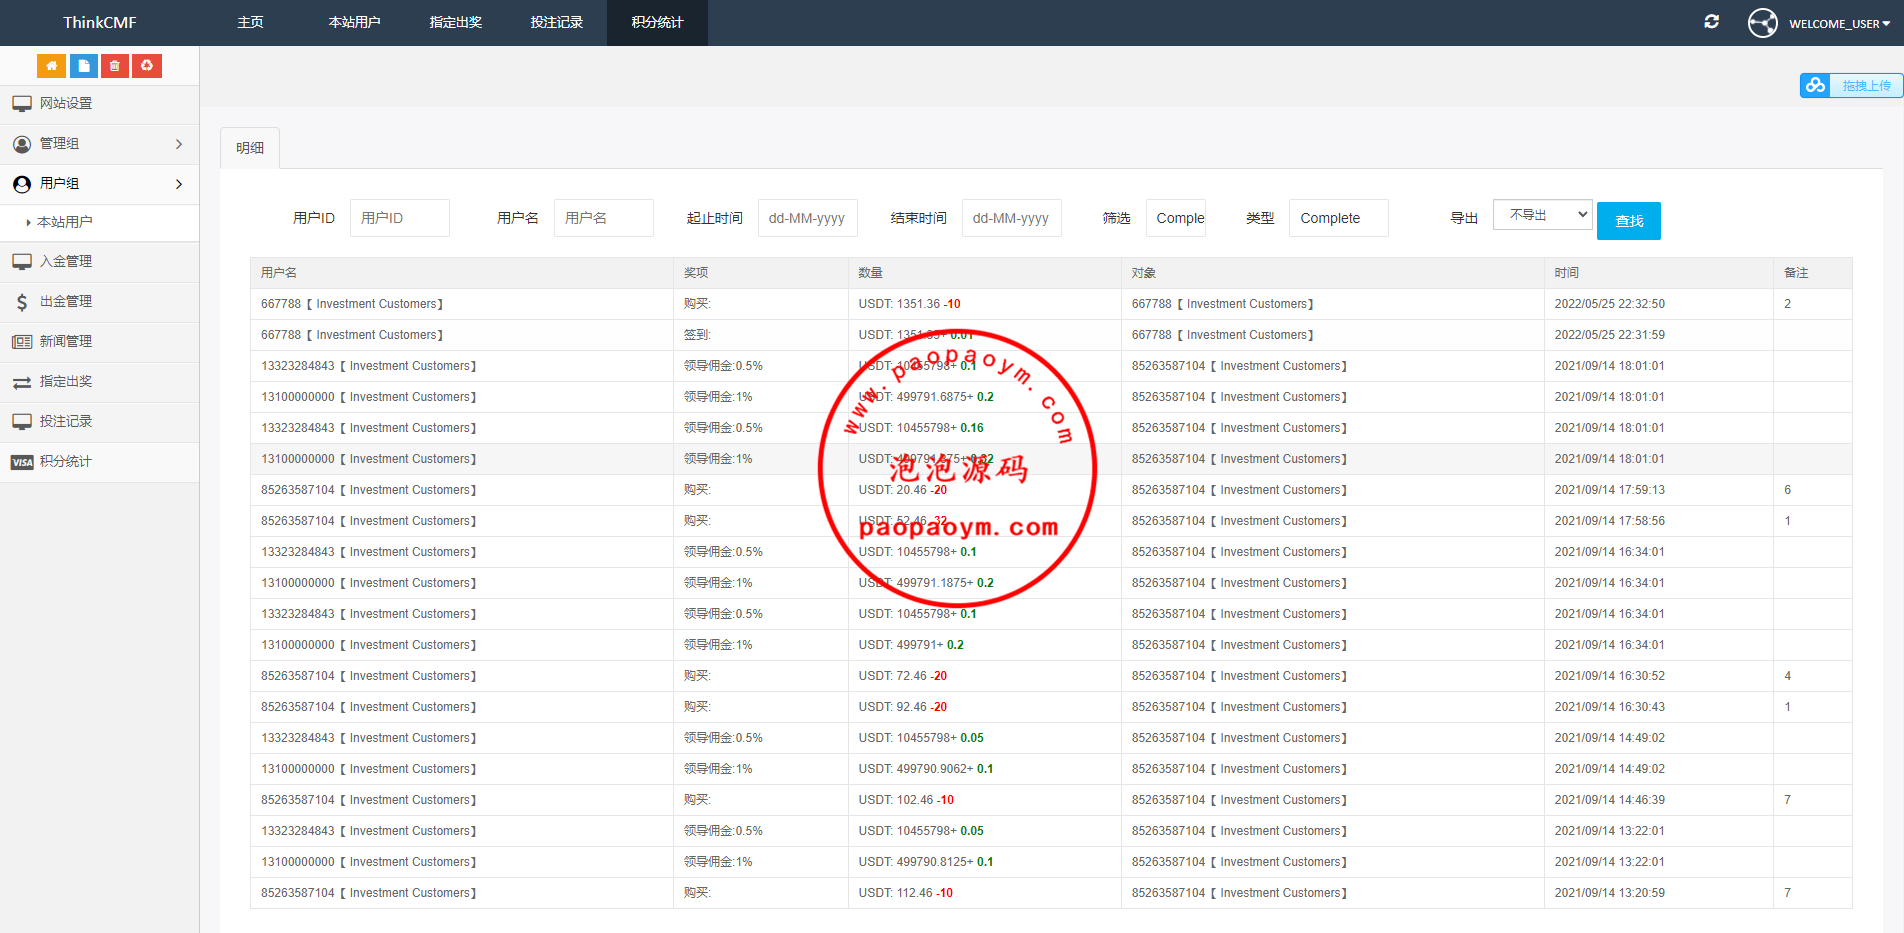Screen dimensions: 1904x933
Task: Click the orange home icon button
Action: (x=51, y=66)
